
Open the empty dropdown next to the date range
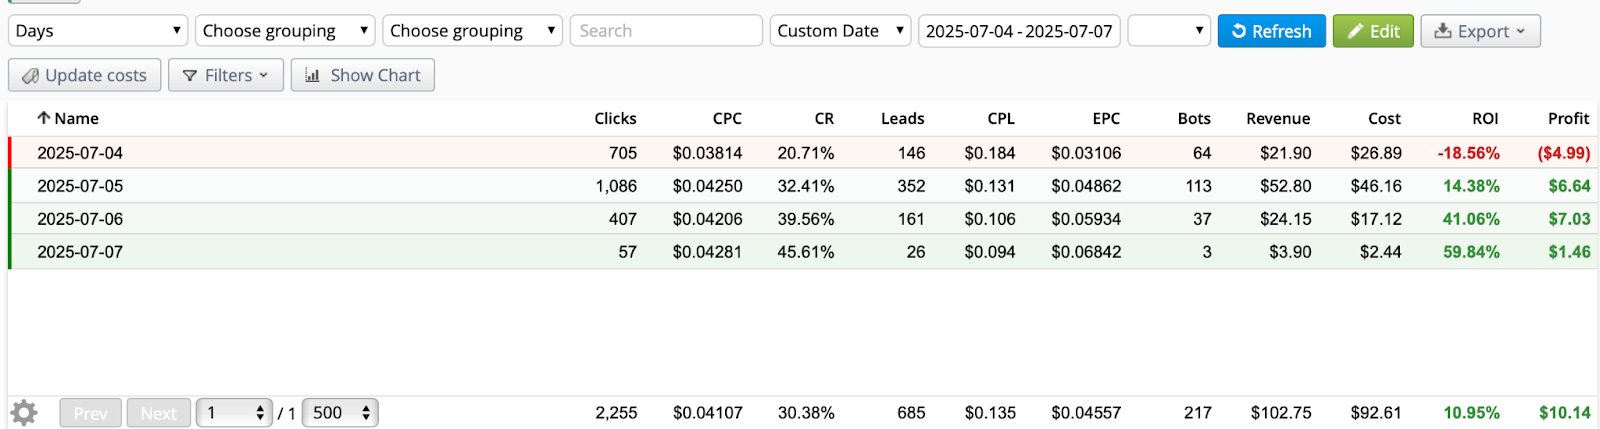[1169, 31]
